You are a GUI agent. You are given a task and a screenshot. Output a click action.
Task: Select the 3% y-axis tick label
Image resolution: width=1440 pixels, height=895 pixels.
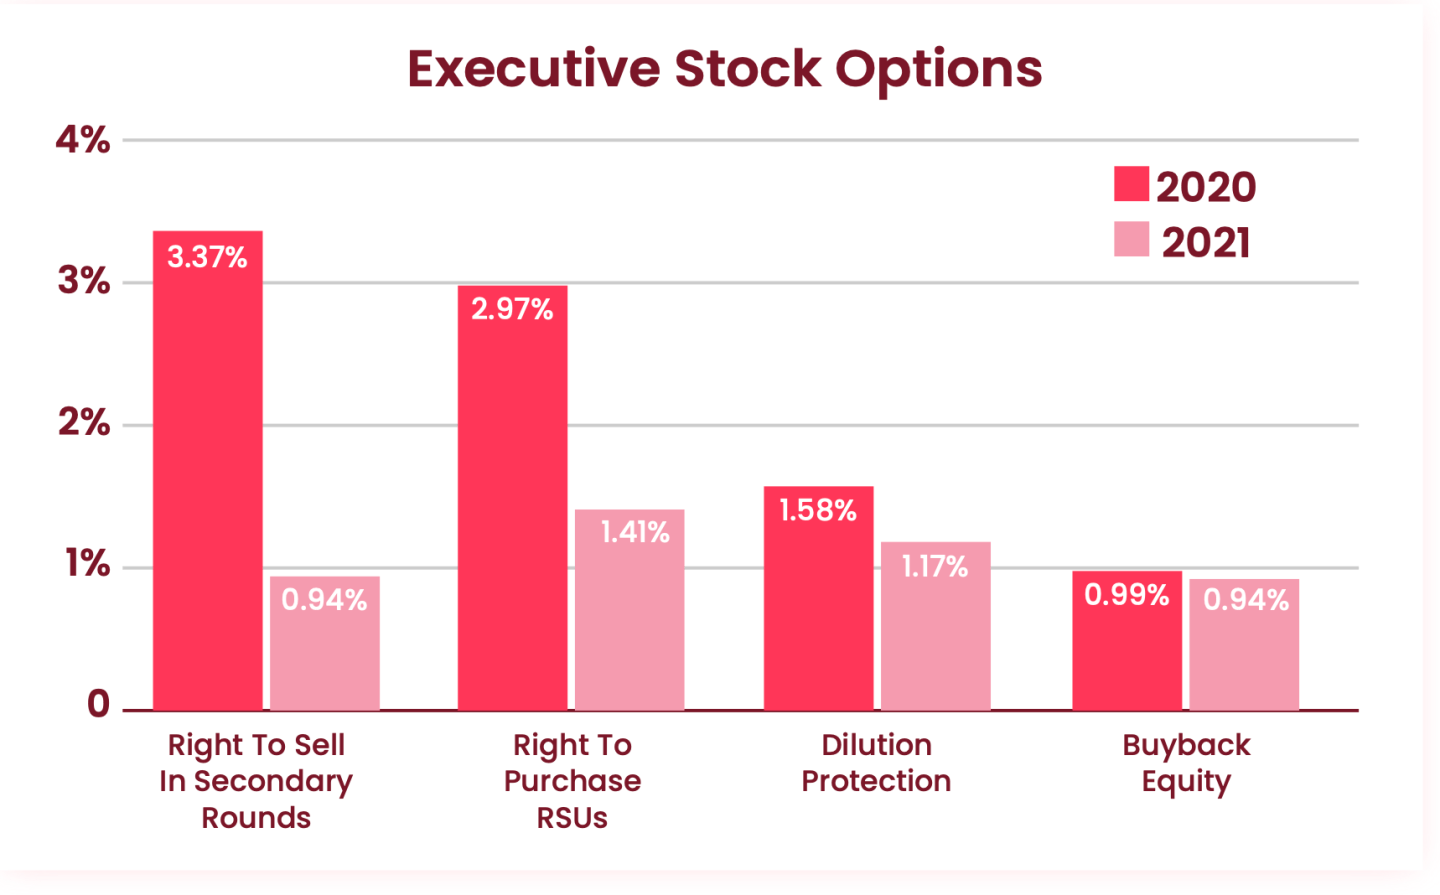(84, 281)
